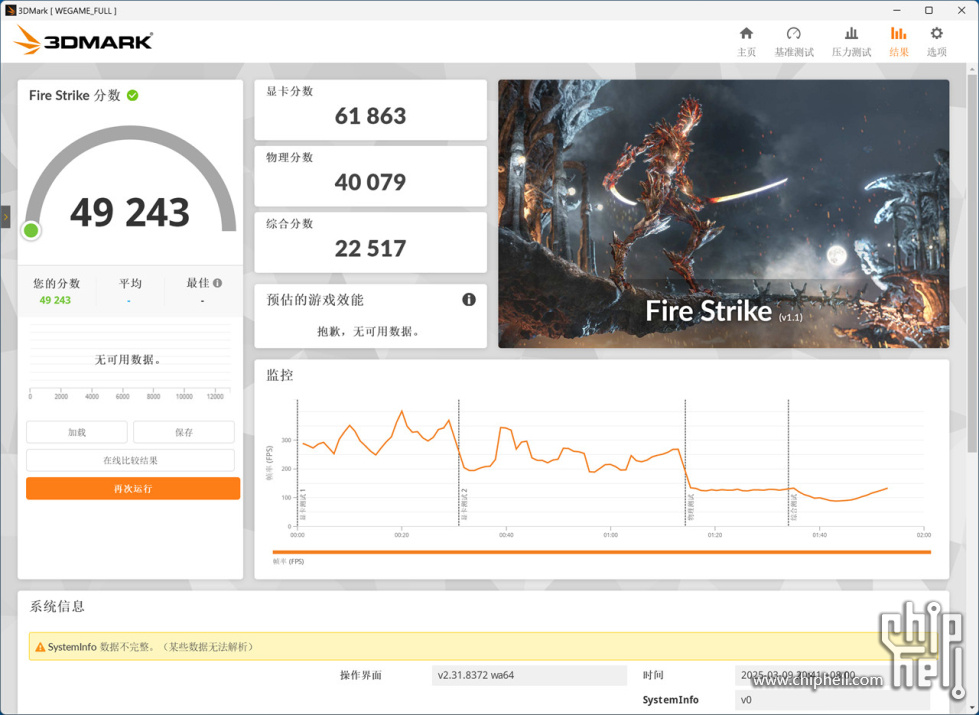Click the orange 再次运行 button
Image resolution: width=979 pixels, height=715 pixels.
pos(133,488)
